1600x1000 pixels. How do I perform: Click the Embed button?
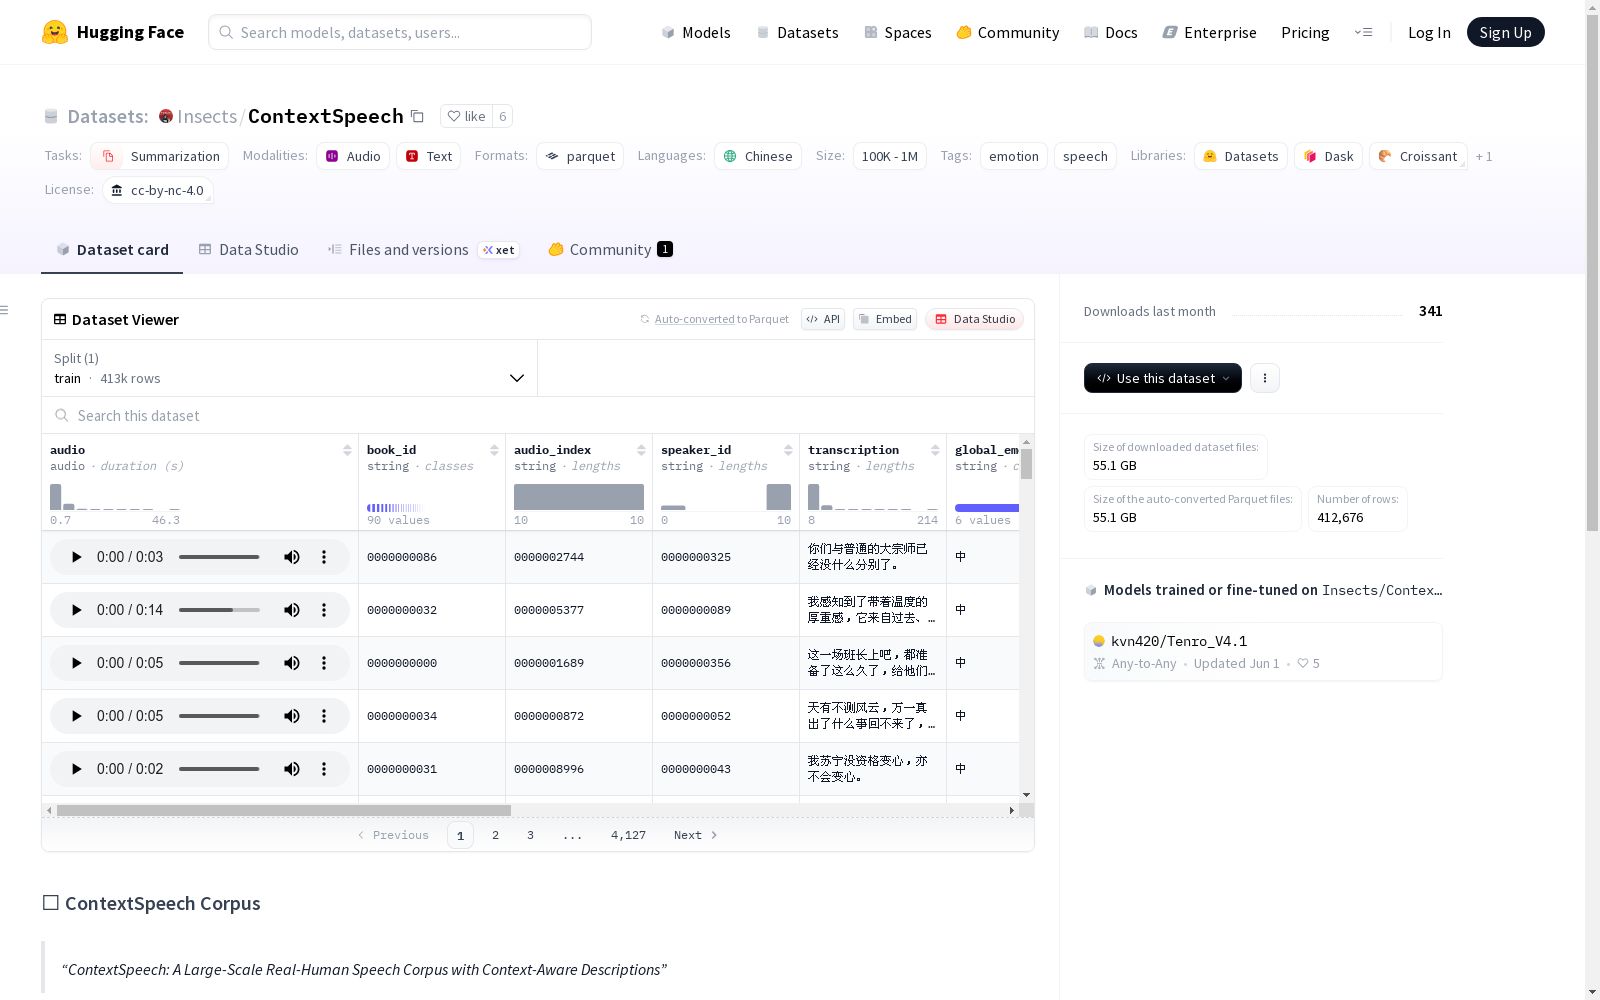(x=885, y=319)
